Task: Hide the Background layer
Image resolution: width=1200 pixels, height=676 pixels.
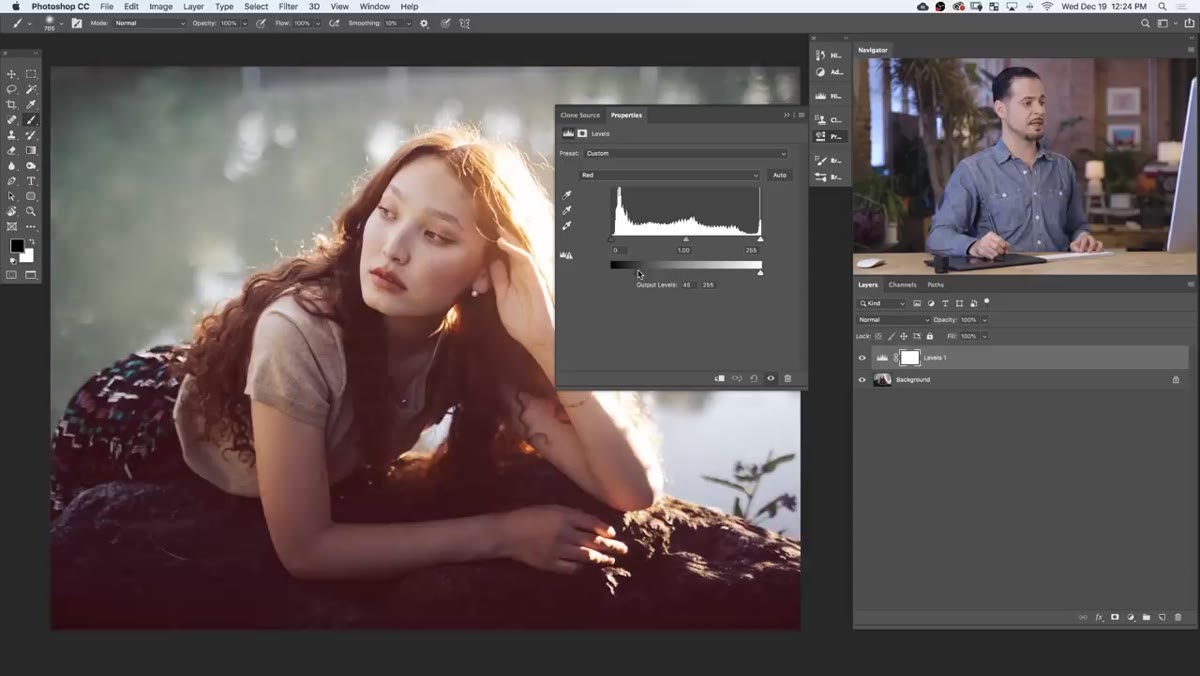Action: [x=862, y=379]
